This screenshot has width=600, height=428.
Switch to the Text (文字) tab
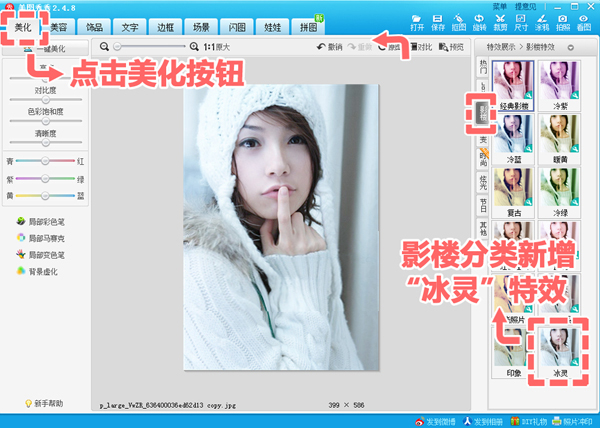pos(130,28)
